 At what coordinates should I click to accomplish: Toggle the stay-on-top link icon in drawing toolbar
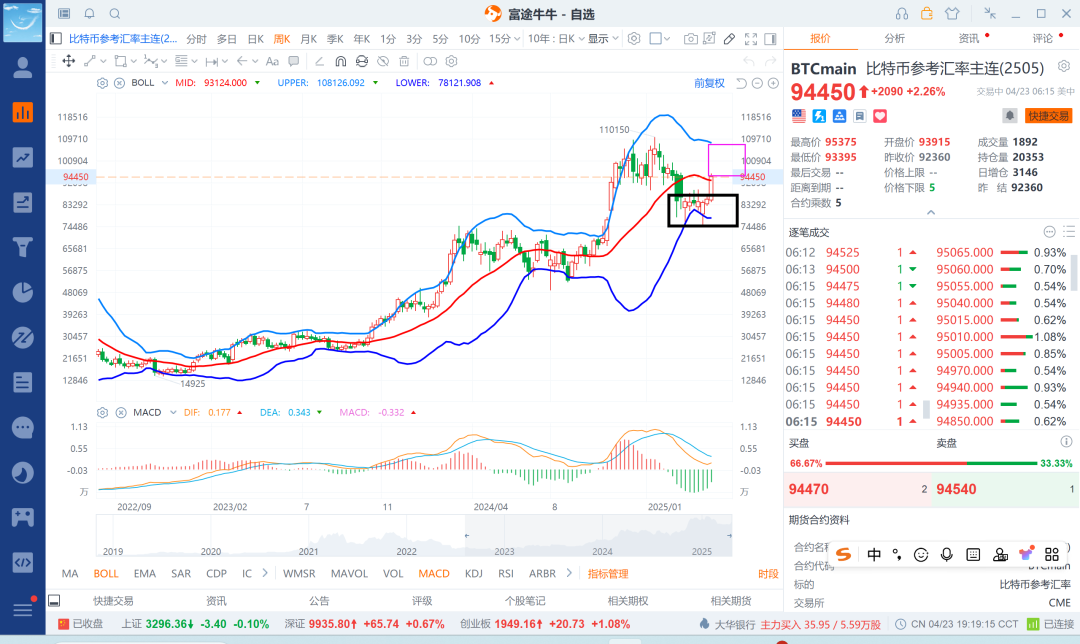[x=430, y=61]
